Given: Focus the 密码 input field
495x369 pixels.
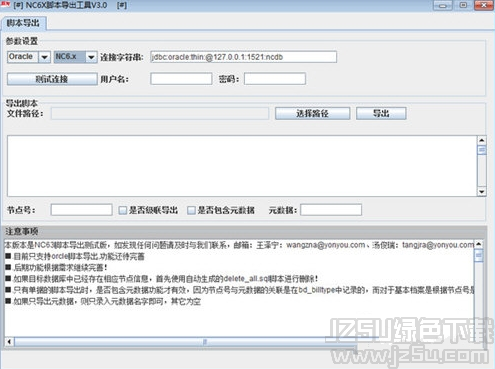Looking at the screenshot, I should tap(275, 79).
